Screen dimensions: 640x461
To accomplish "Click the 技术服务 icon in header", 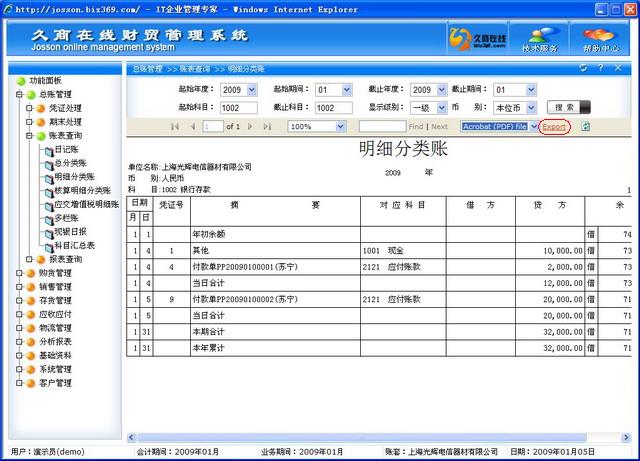I will [x=540, y=39].
